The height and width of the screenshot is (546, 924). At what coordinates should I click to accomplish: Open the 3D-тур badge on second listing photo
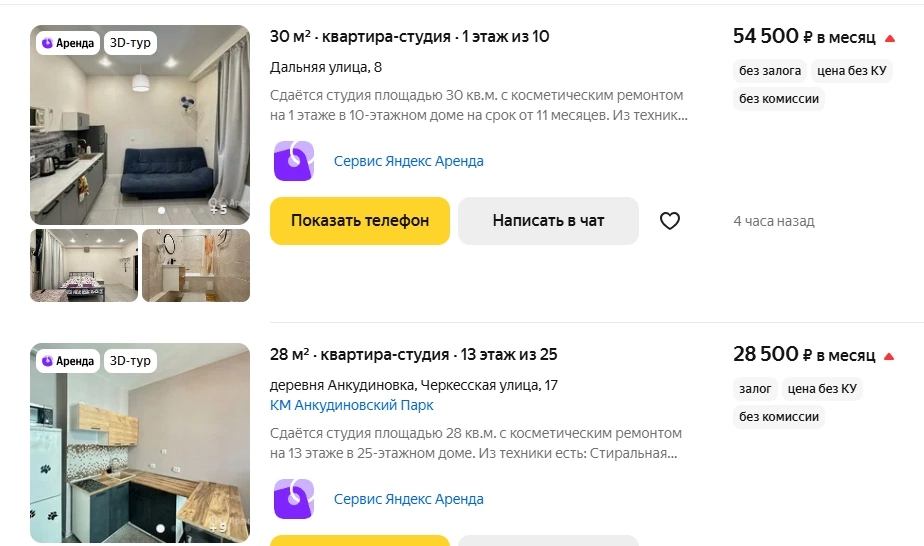click(x=130, y=361)
